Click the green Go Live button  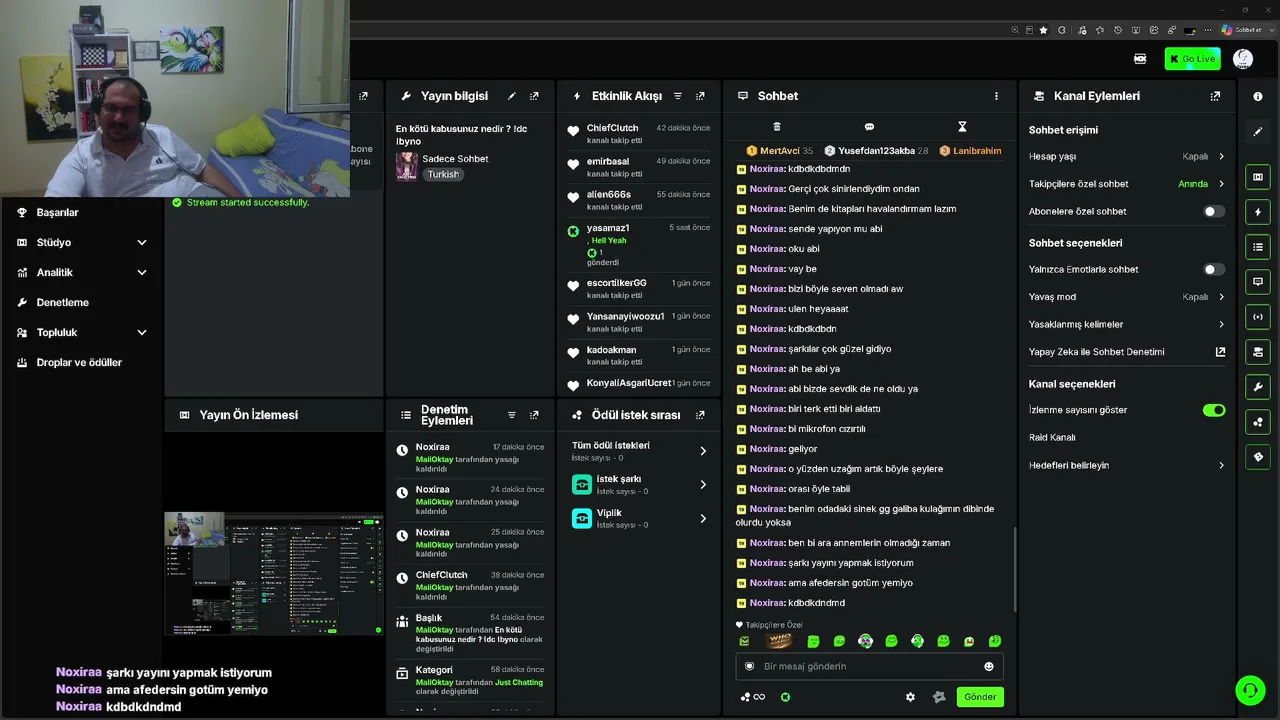tap(1192, 59)
